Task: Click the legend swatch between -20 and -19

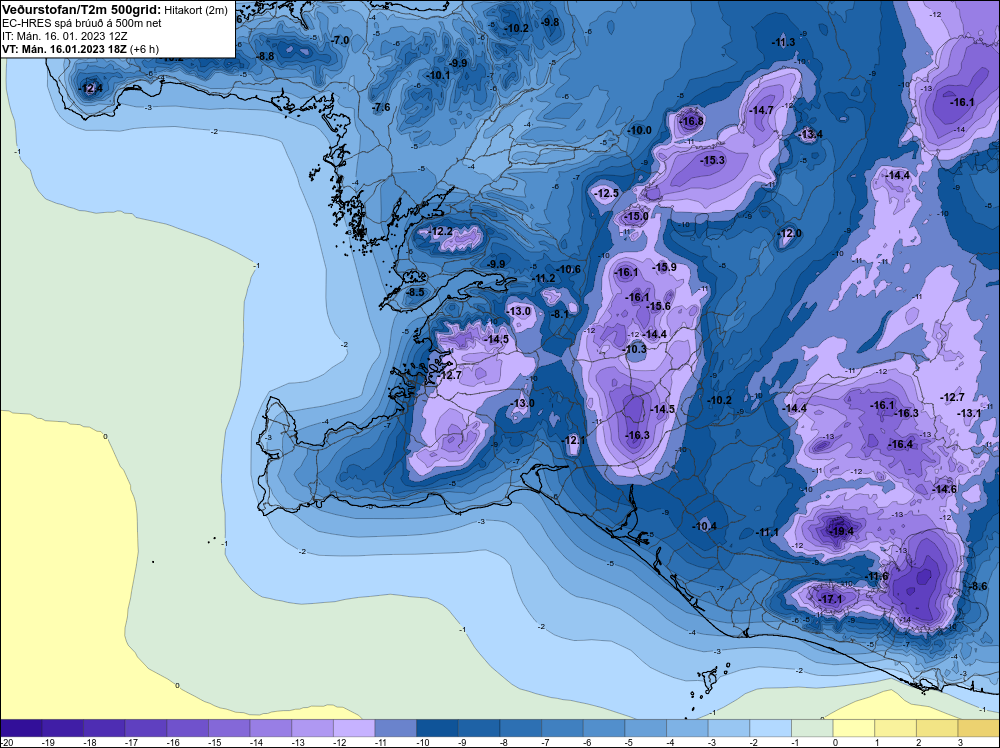Action: (21, 728)
